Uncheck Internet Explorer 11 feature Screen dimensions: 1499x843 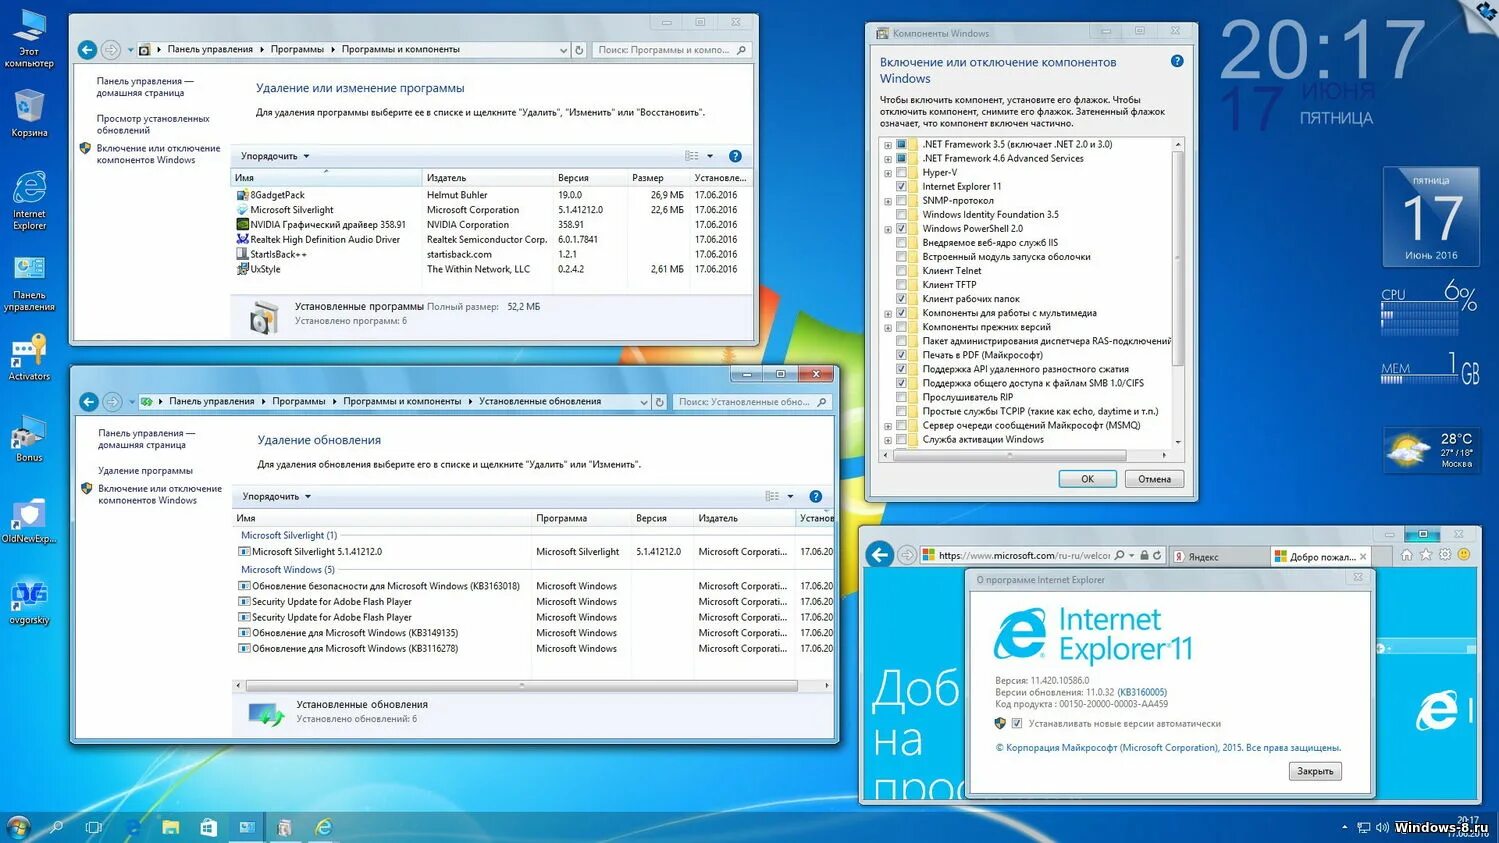pyautogui.click(x=901, y=186)
